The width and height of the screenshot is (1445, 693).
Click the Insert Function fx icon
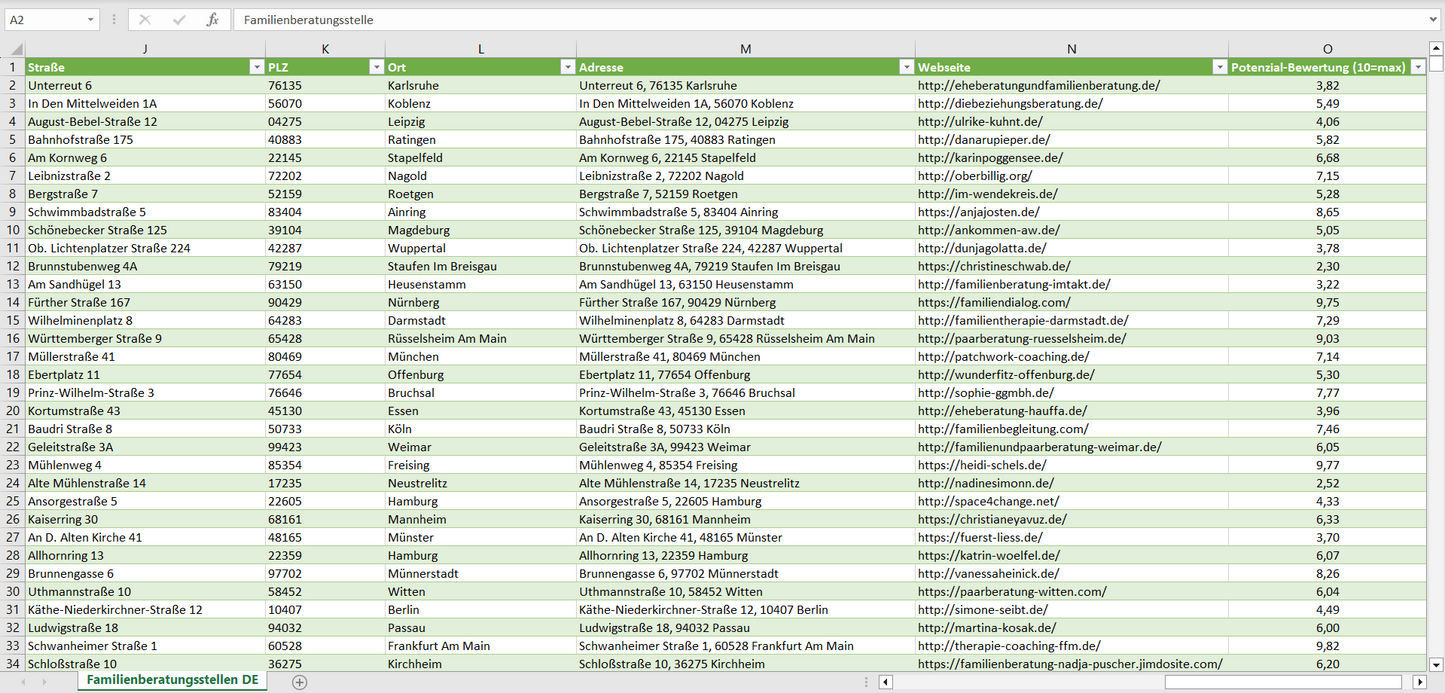click(212, 20)
